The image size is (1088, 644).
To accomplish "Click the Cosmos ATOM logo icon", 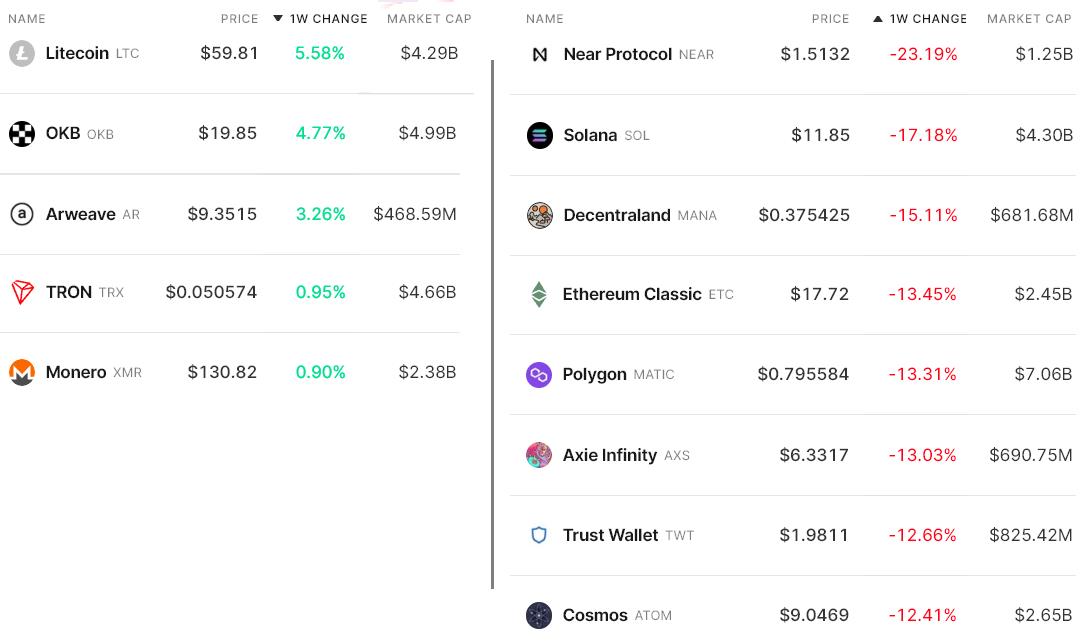I will [539, 615].
